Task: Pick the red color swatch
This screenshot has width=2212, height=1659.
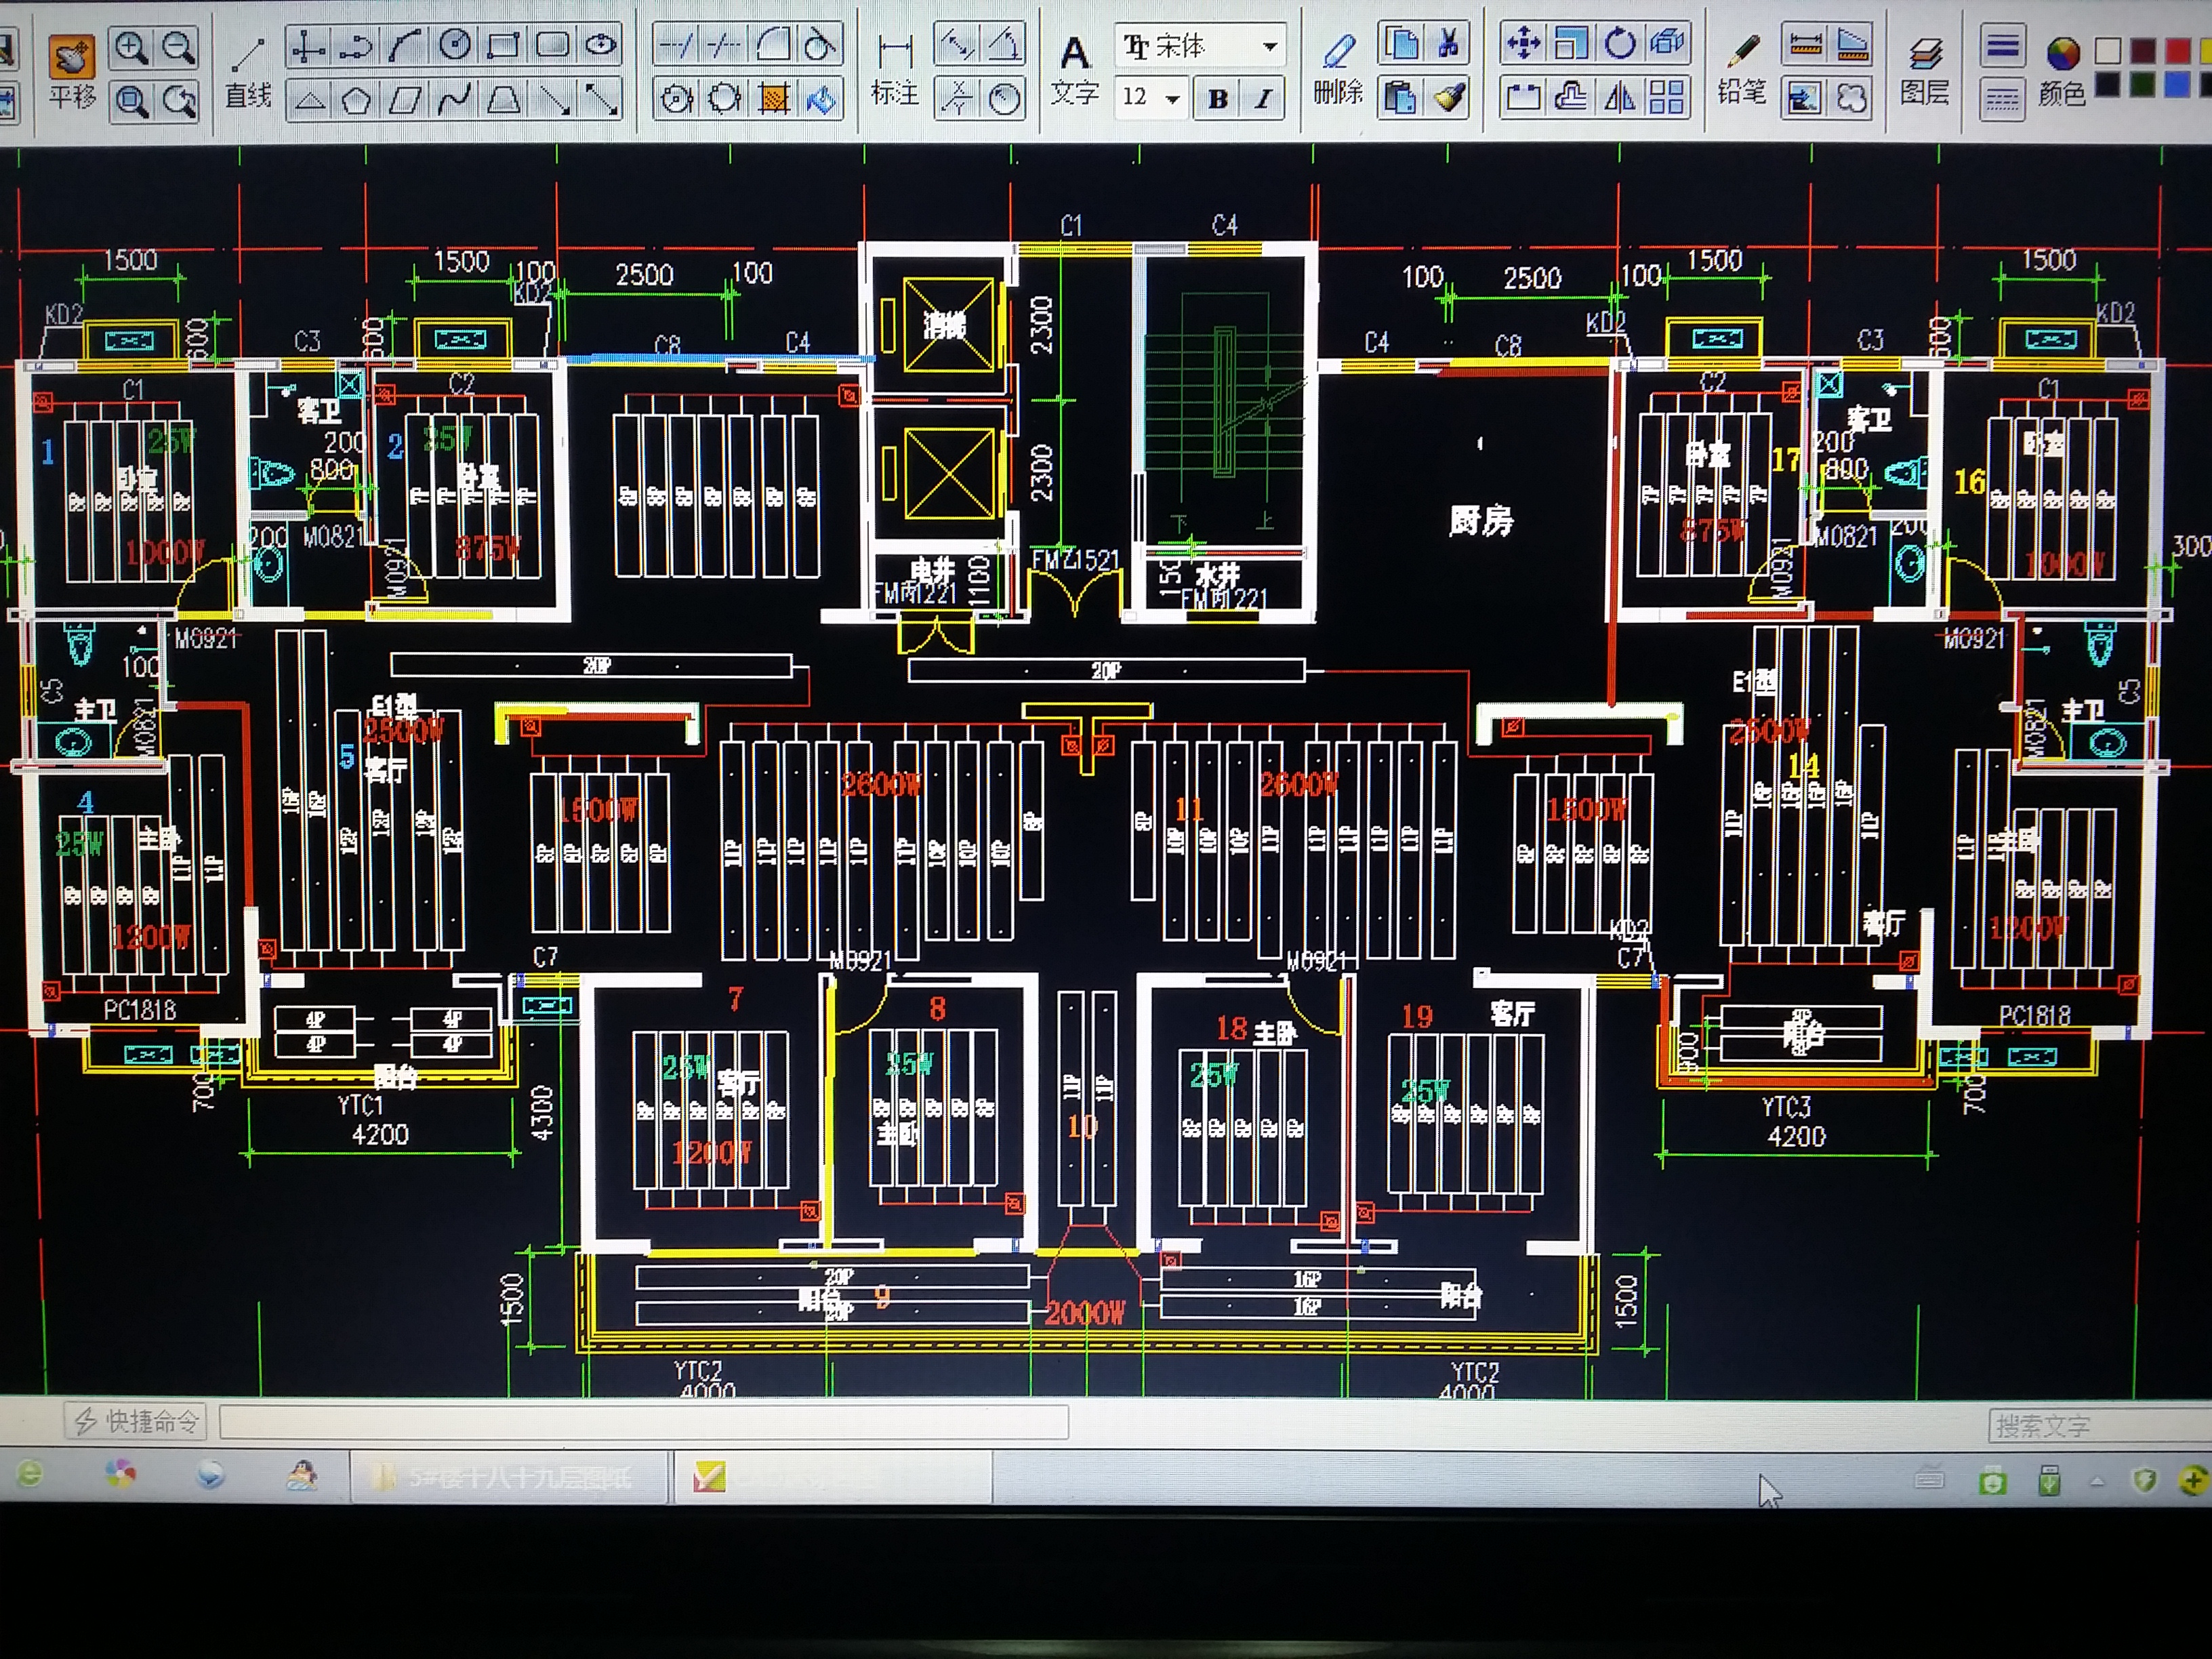Action: point(2177,50)
